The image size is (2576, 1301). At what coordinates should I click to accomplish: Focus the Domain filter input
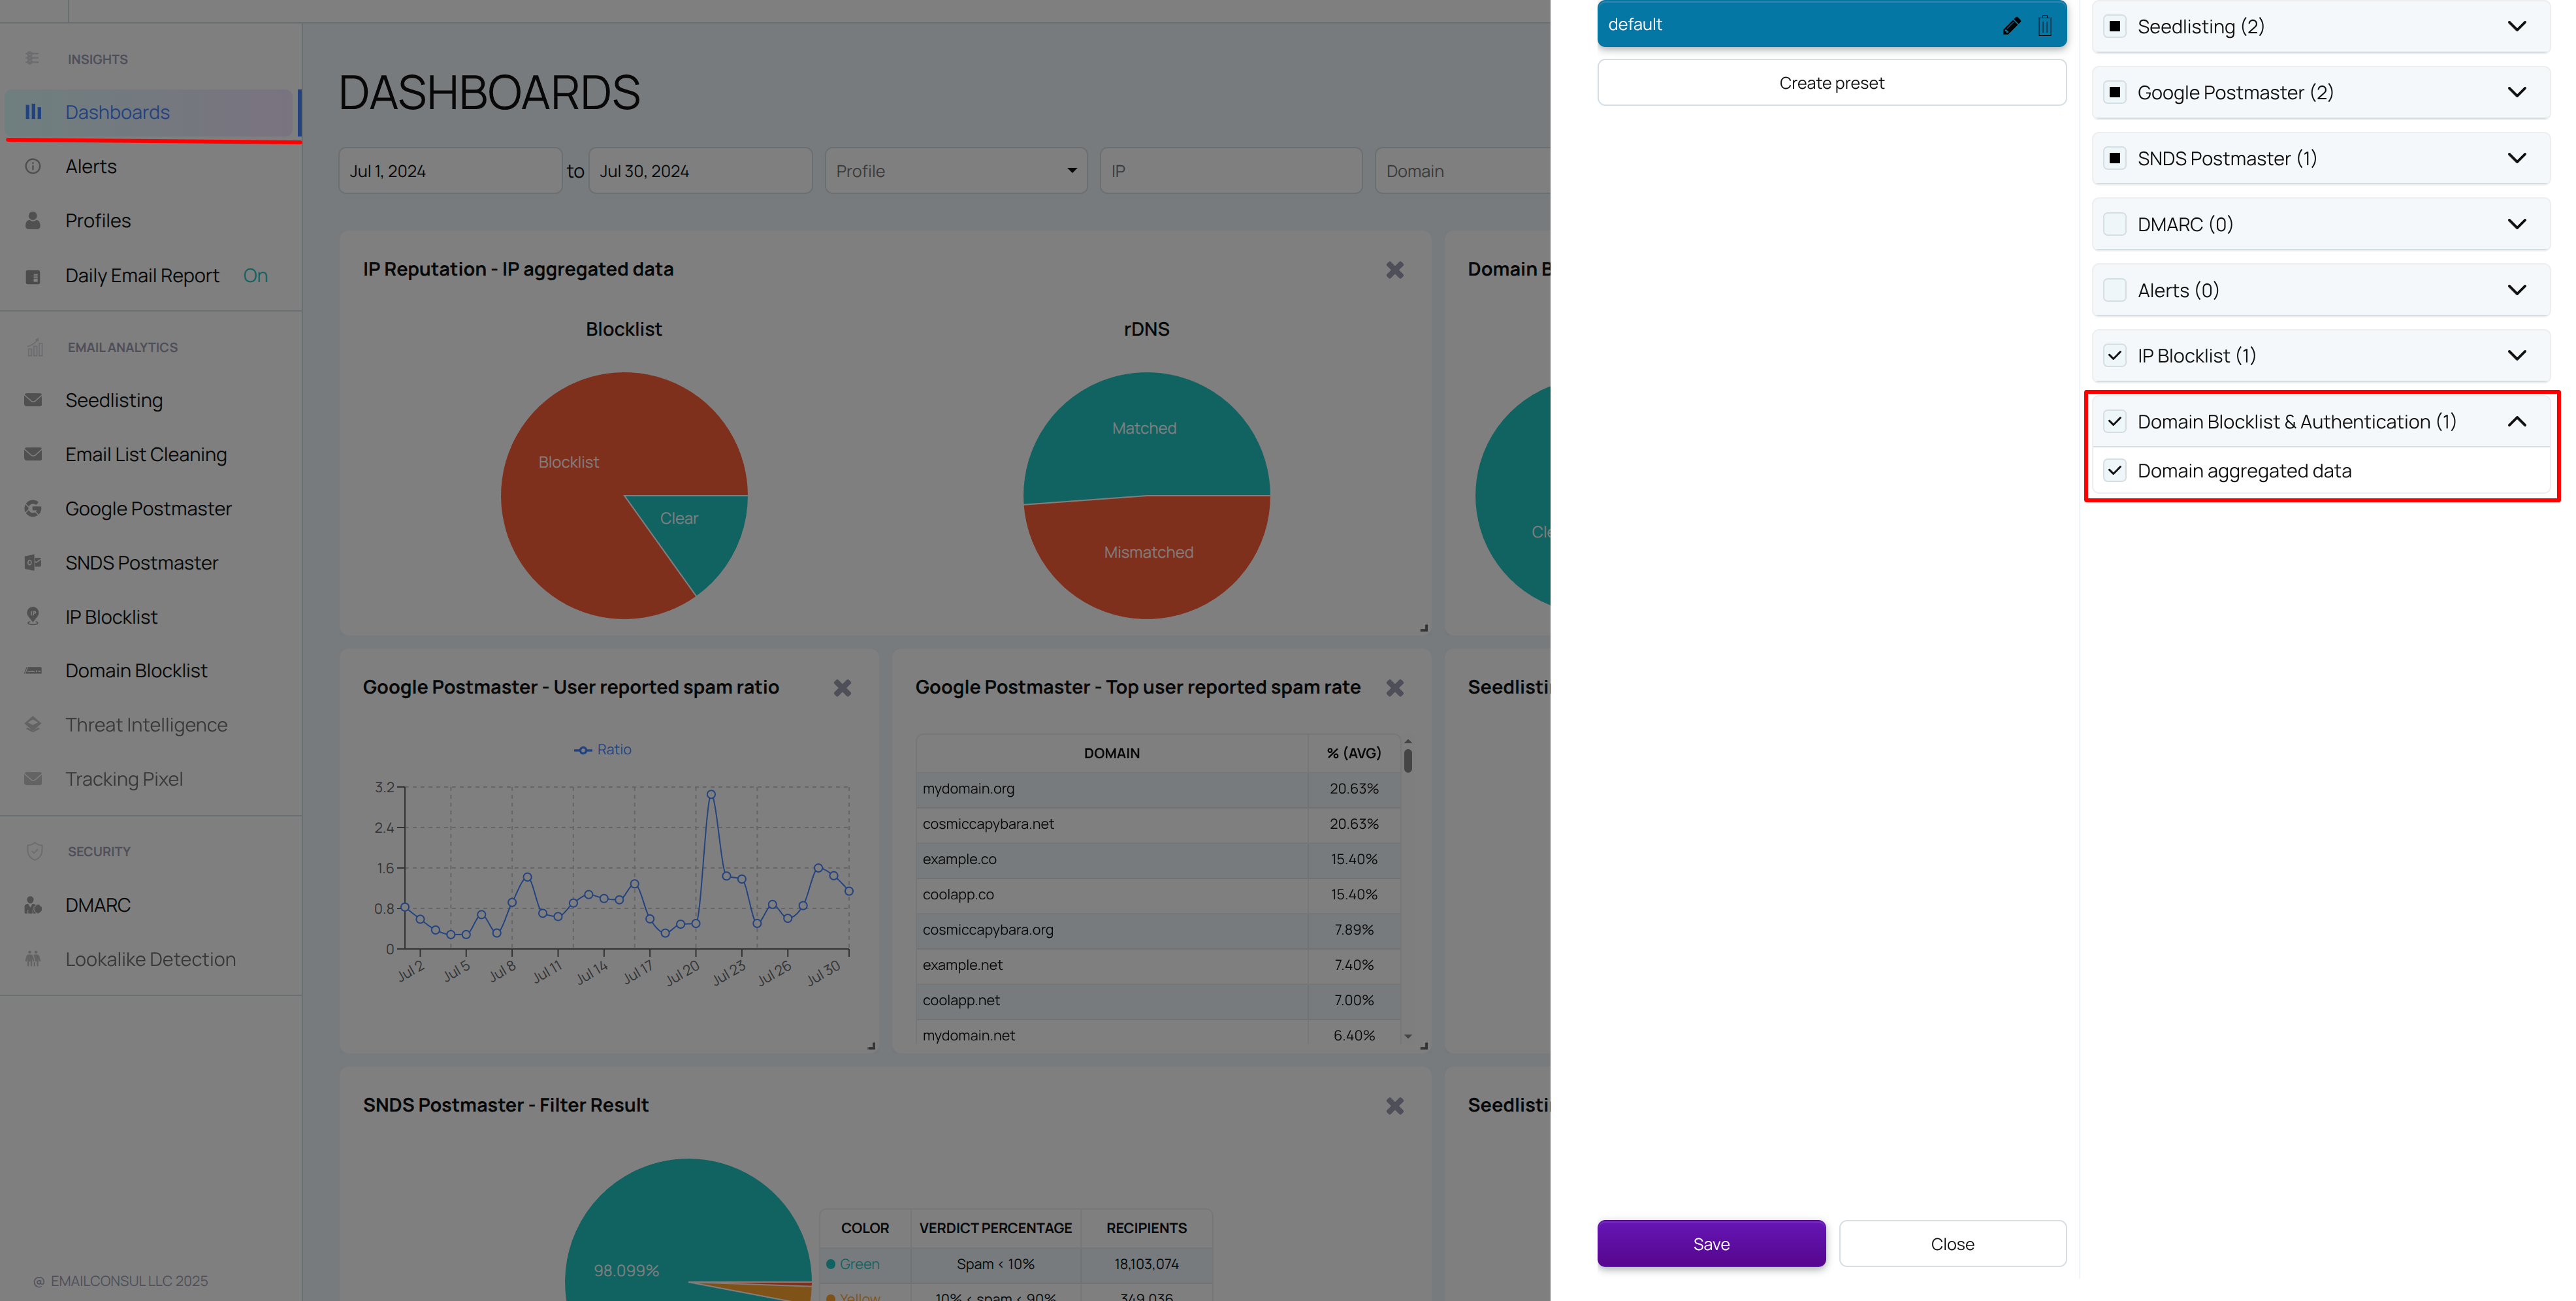(1463, 171)
